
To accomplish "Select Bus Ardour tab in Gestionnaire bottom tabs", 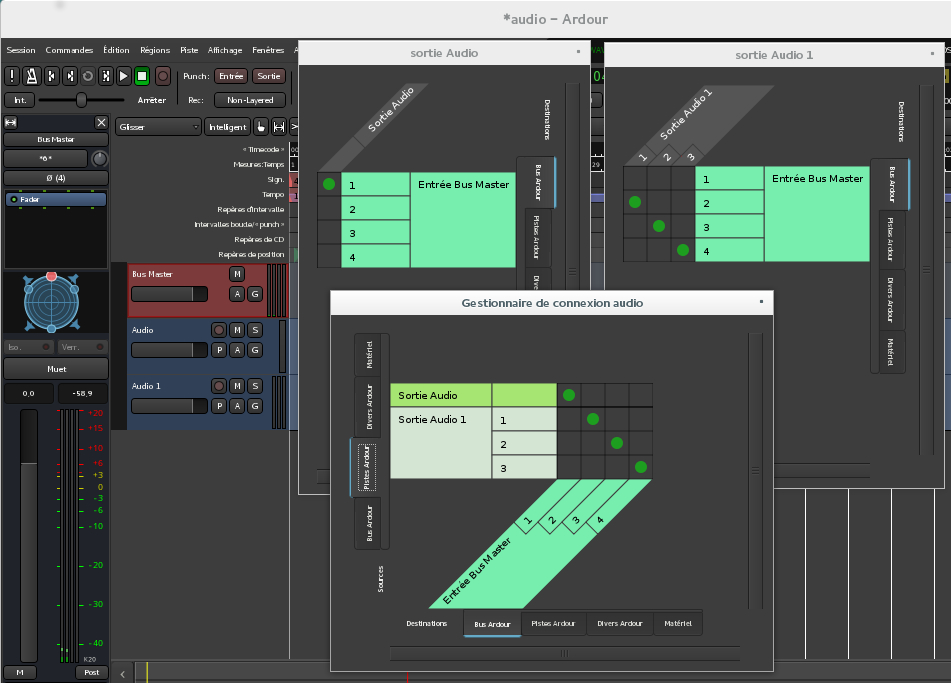I will point(492,624).
